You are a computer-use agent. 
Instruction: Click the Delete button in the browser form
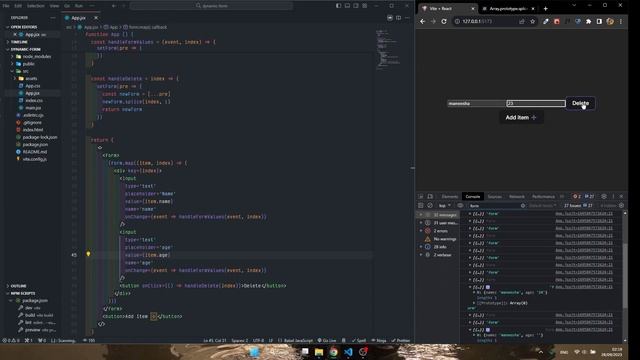click(580, 103)
